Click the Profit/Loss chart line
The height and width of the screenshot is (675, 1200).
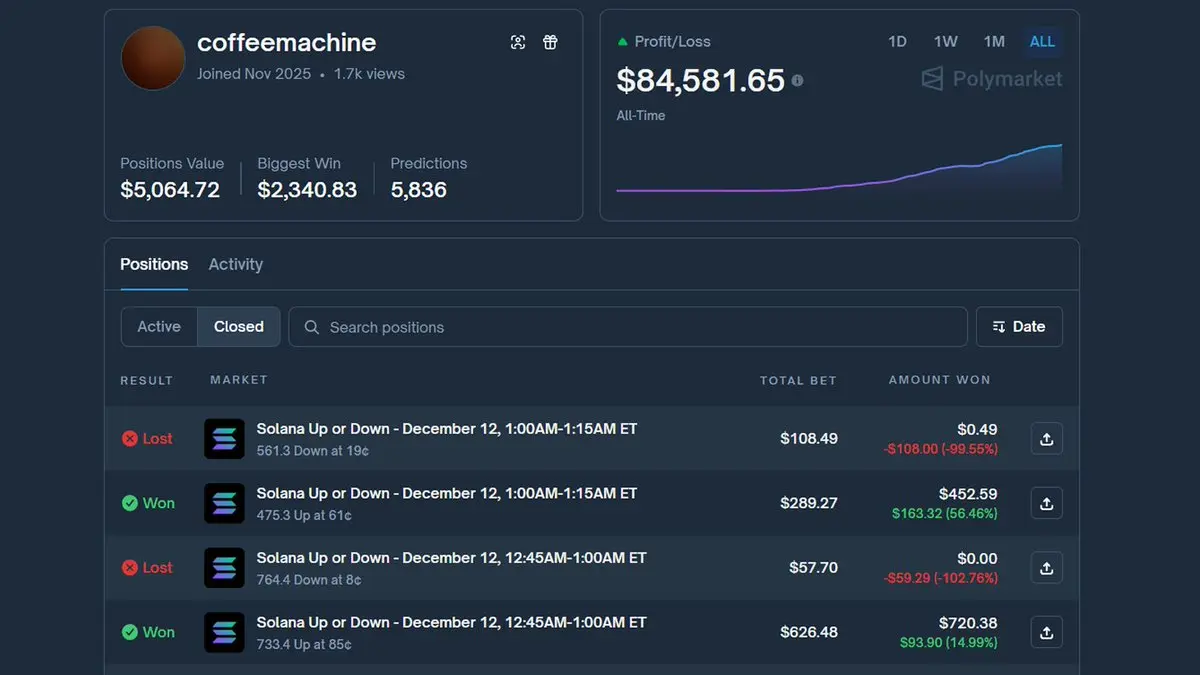[839, 170]
